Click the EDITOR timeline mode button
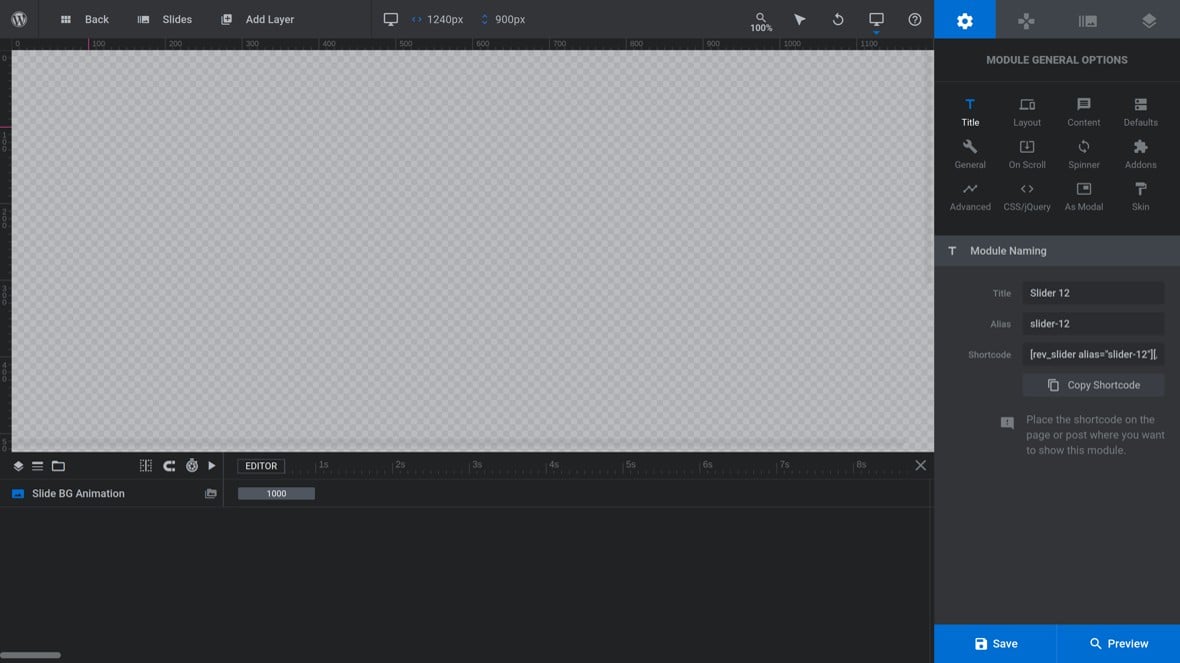1180x663 pixels. (261, 466)
